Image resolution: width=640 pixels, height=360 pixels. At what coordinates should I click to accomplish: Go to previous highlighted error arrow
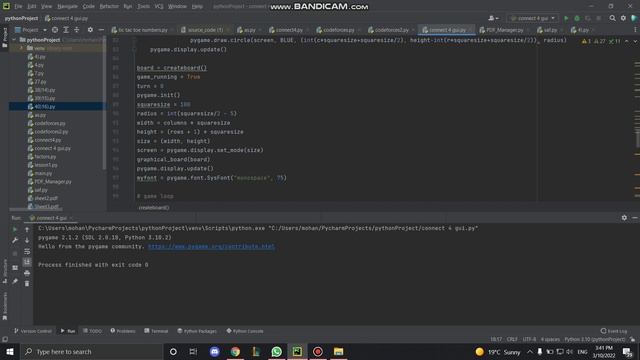tap(627, 41)
